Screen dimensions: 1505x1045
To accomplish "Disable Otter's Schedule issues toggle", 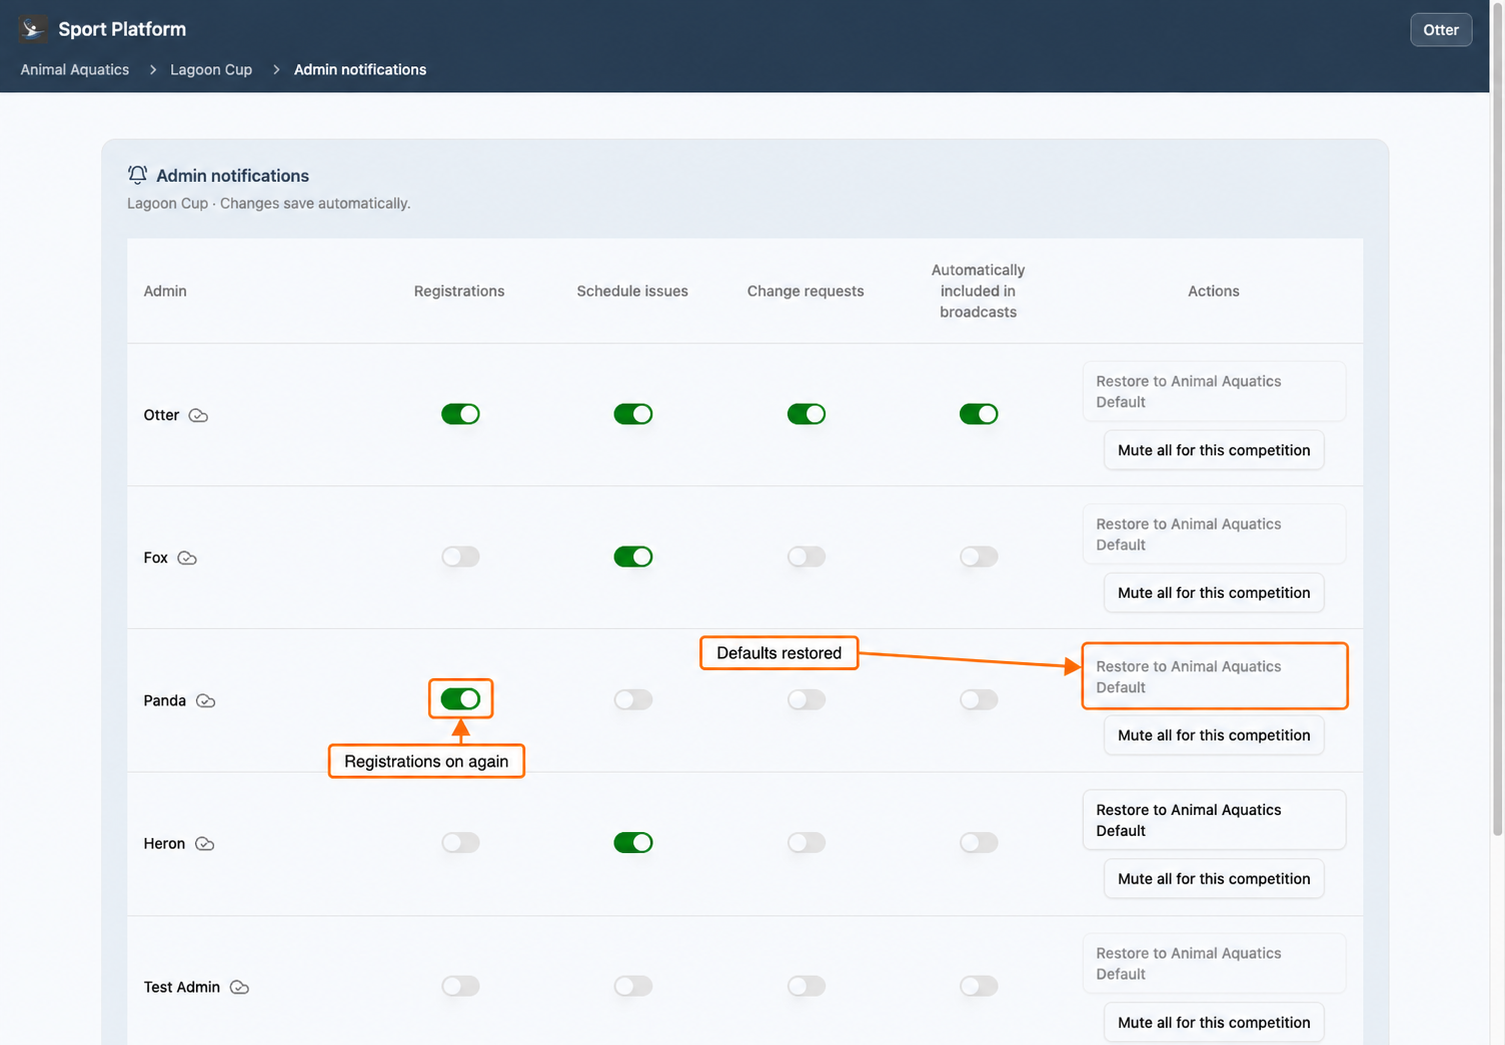I will [x=633, y=414].
